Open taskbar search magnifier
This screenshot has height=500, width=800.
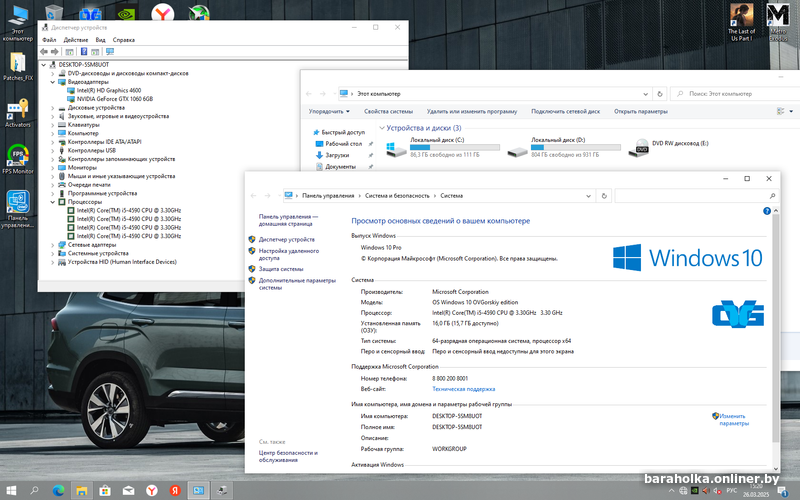point(34,490)
